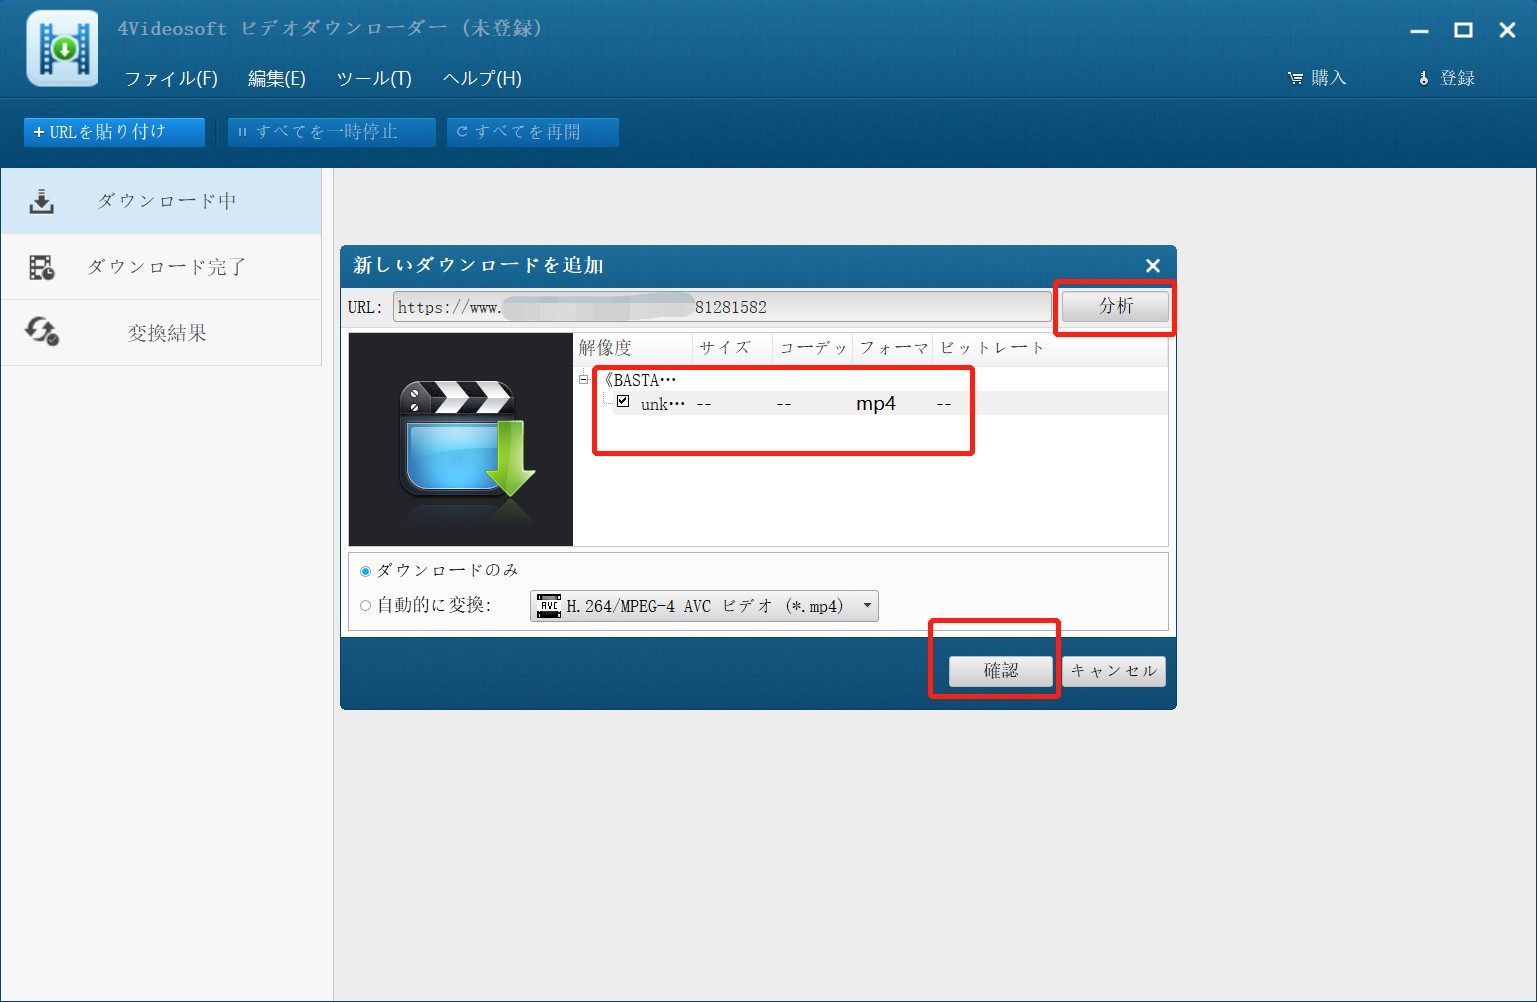Collapse the 《BASTA… tree node
The image size is (1537, 1002).
point(584,379)
